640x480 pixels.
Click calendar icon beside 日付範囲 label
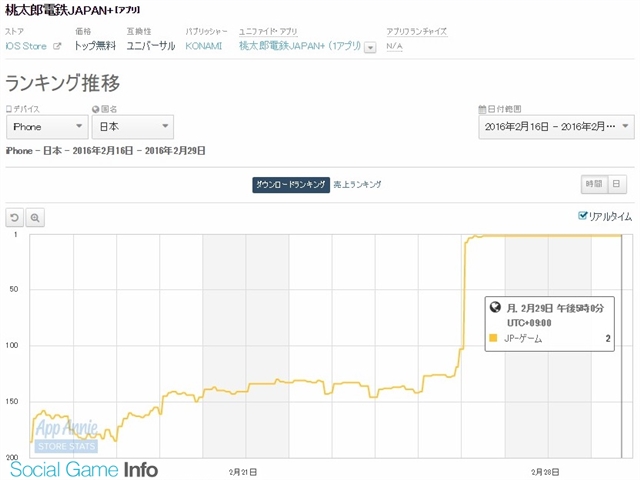(x=482, y=109)
